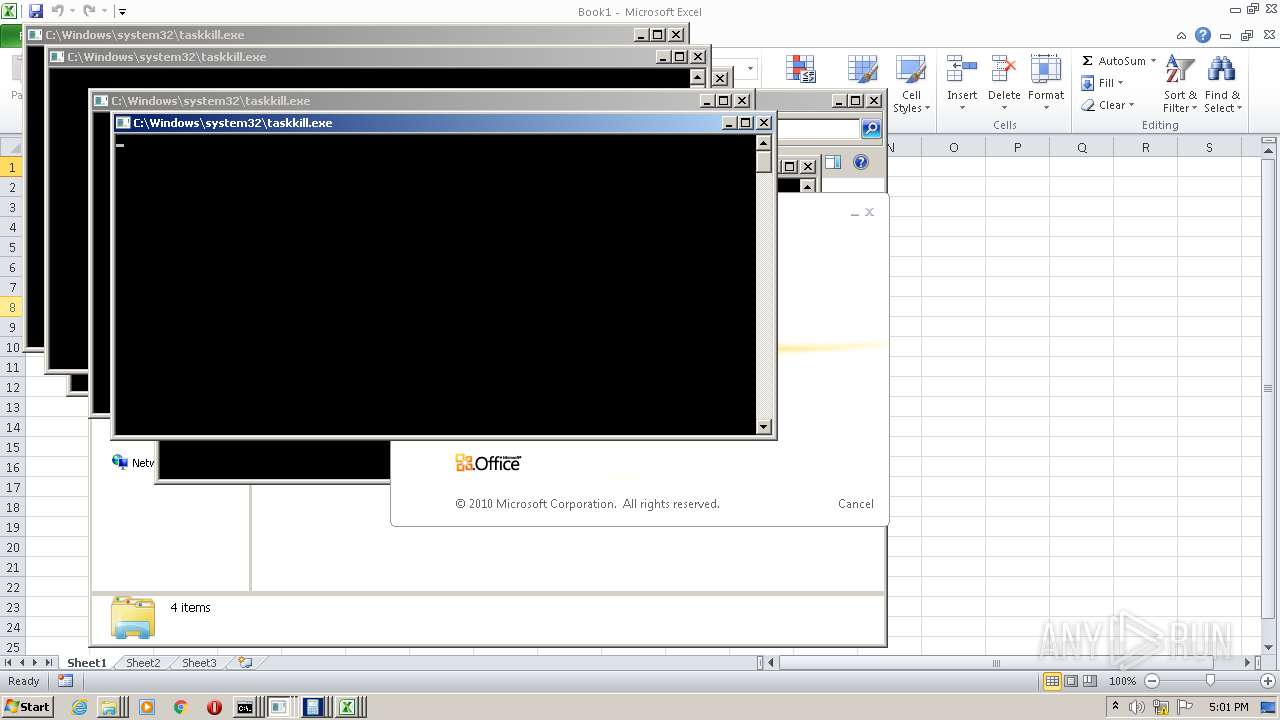Open the Clear dropdown
The image size is (1280, 720).
1108,105
